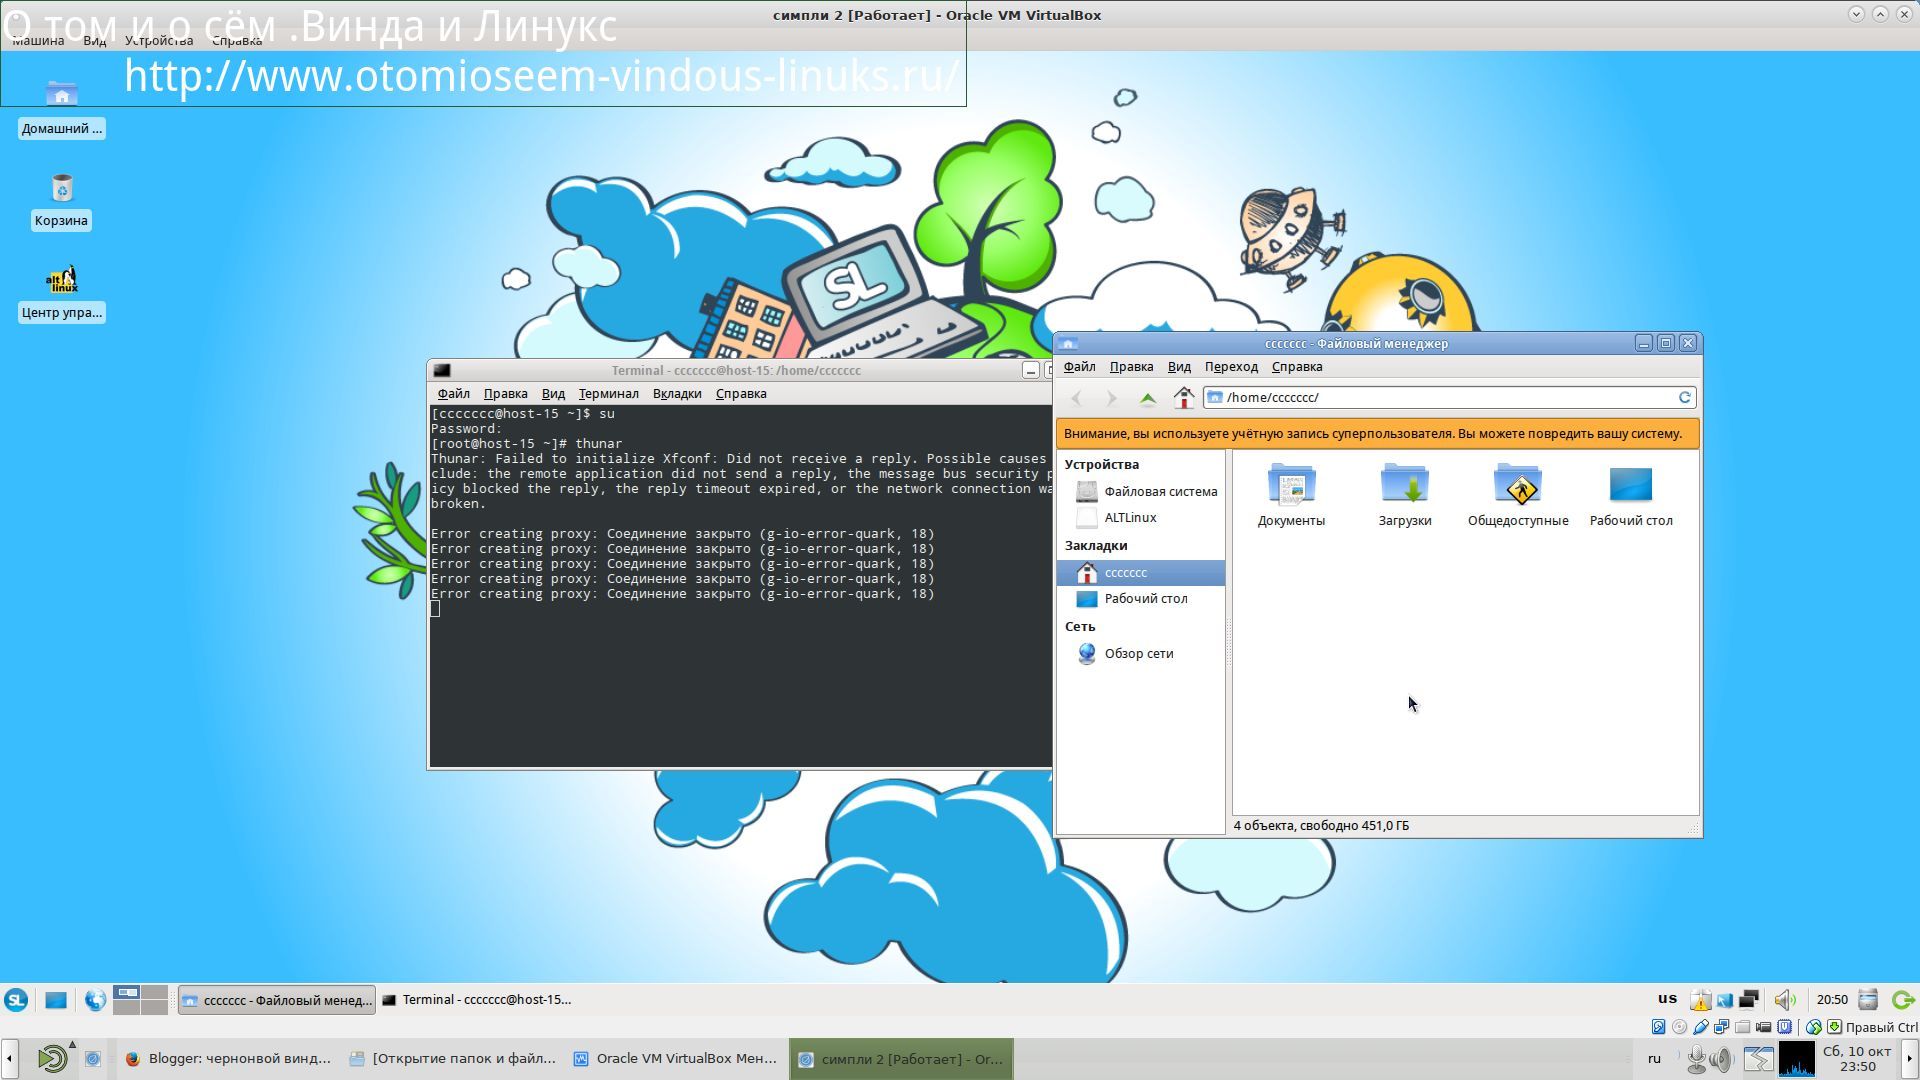Launch the web browser globe icon on panel

tap(95, 1000)
